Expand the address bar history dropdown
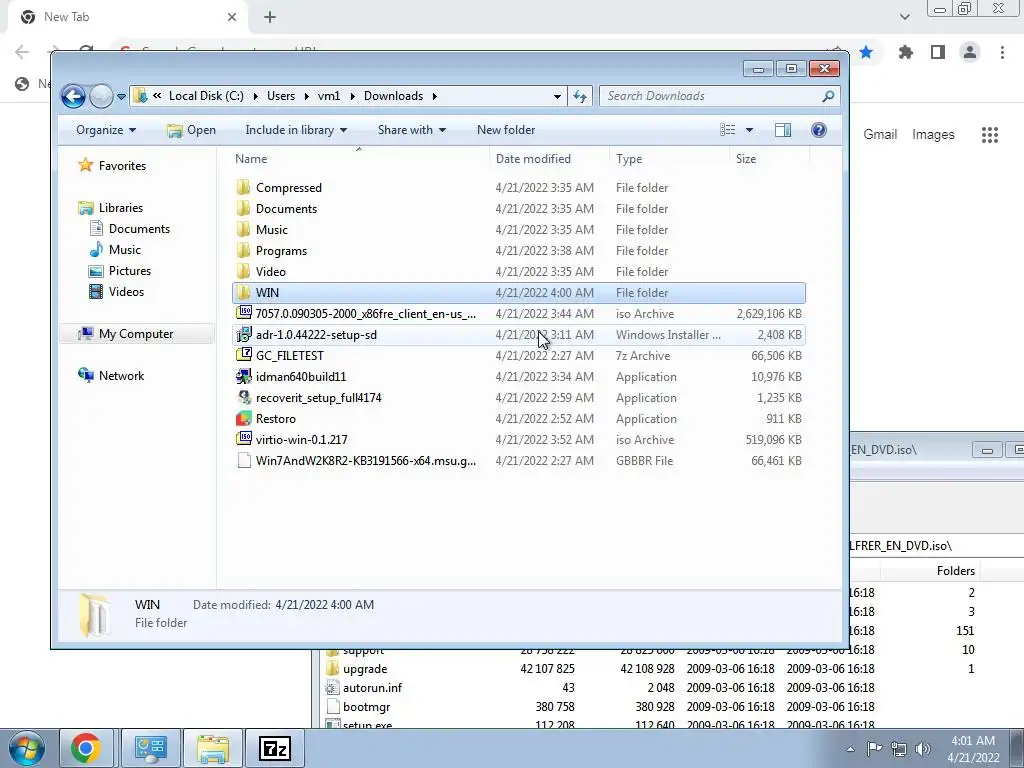 (557, 97)
